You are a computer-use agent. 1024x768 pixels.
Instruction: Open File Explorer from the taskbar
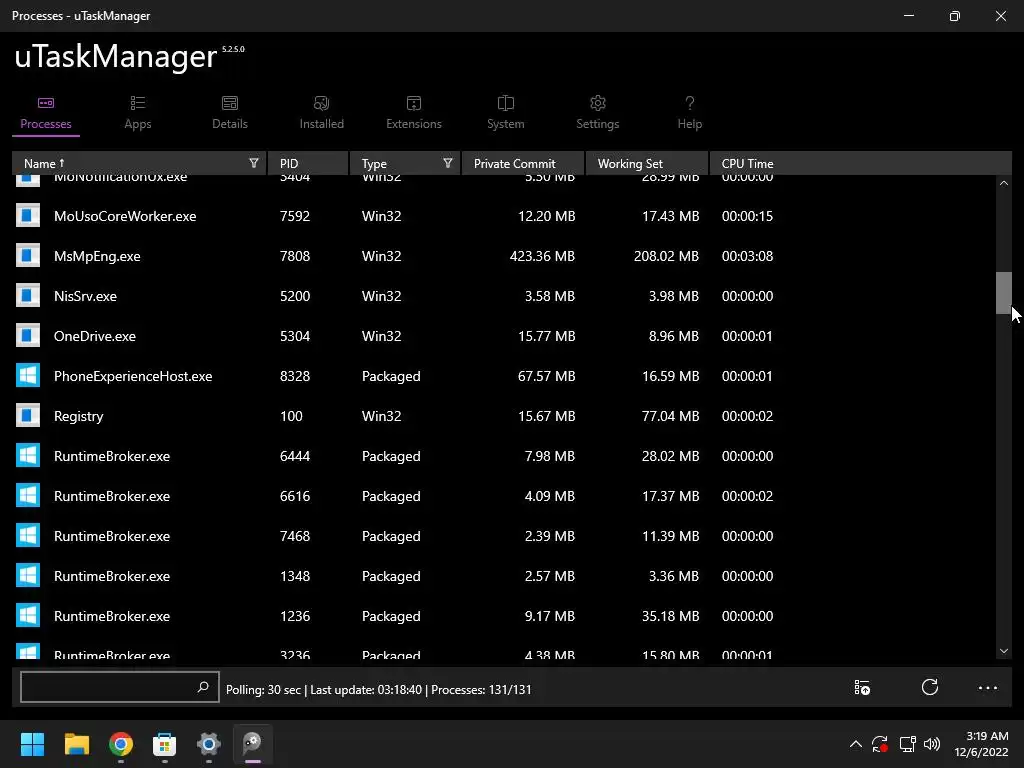pos(76,744)
